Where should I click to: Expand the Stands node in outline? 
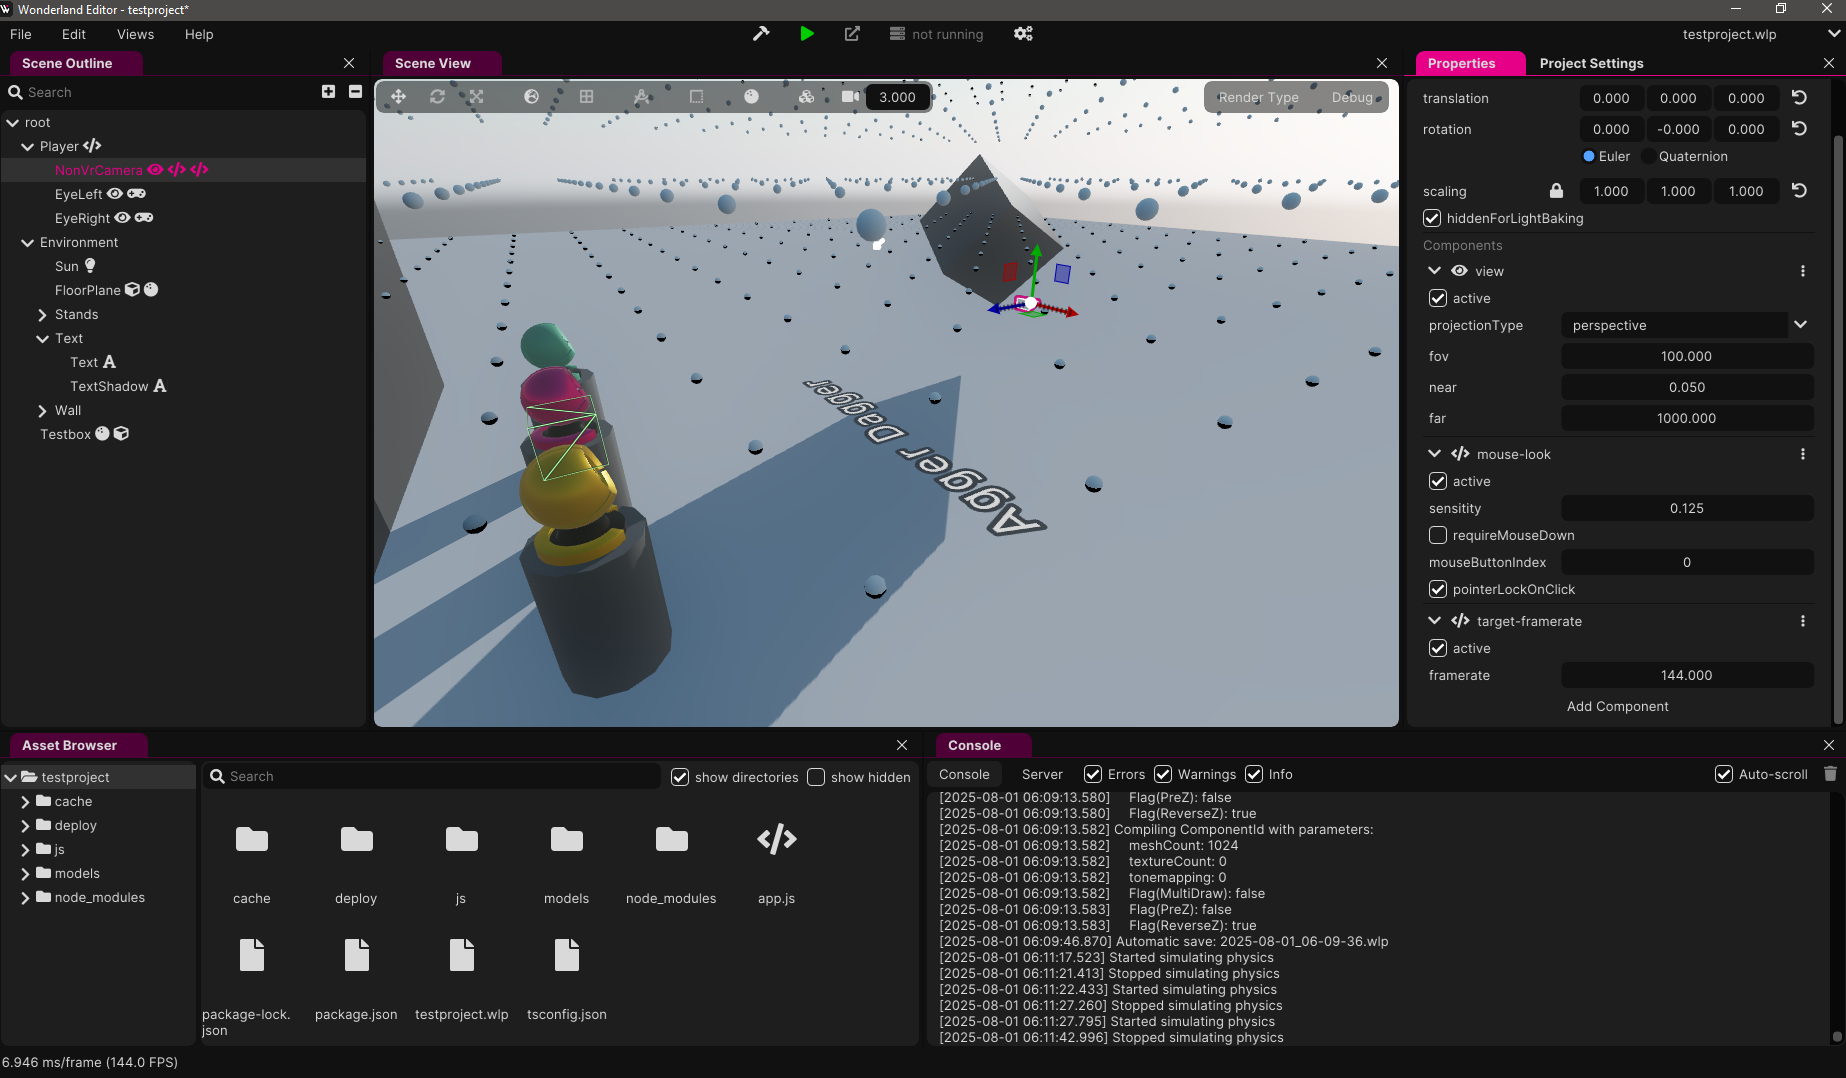(x=42, y=314)
